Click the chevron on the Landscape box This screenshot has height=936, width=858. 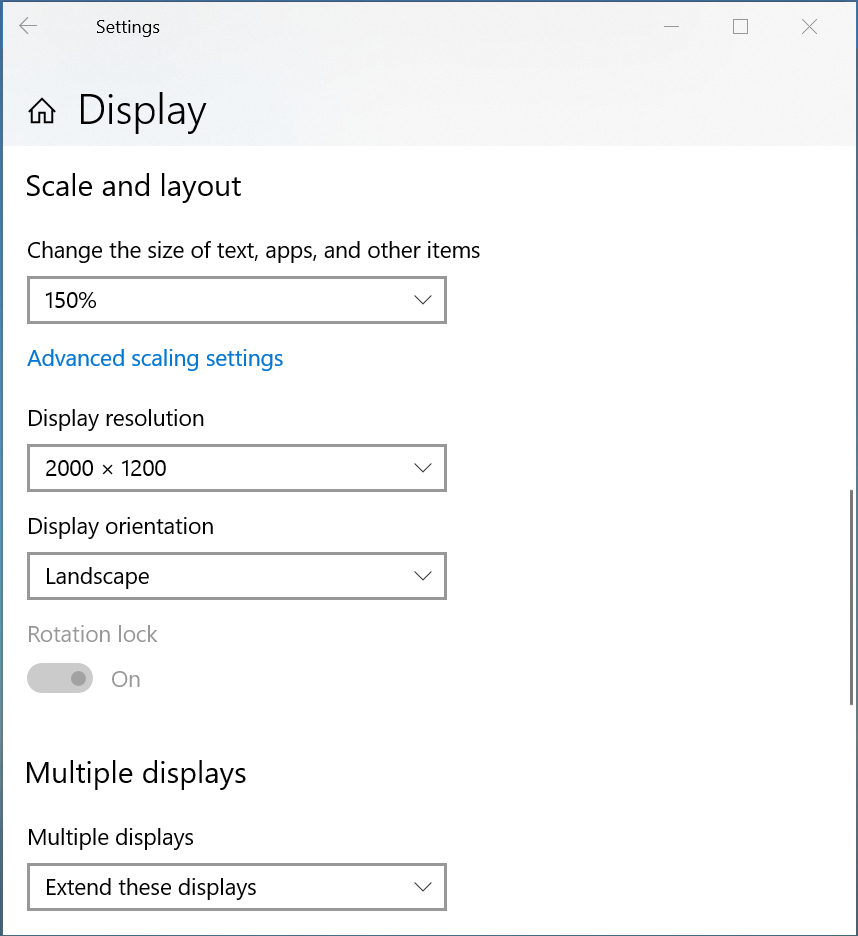(x=423, y=576)
